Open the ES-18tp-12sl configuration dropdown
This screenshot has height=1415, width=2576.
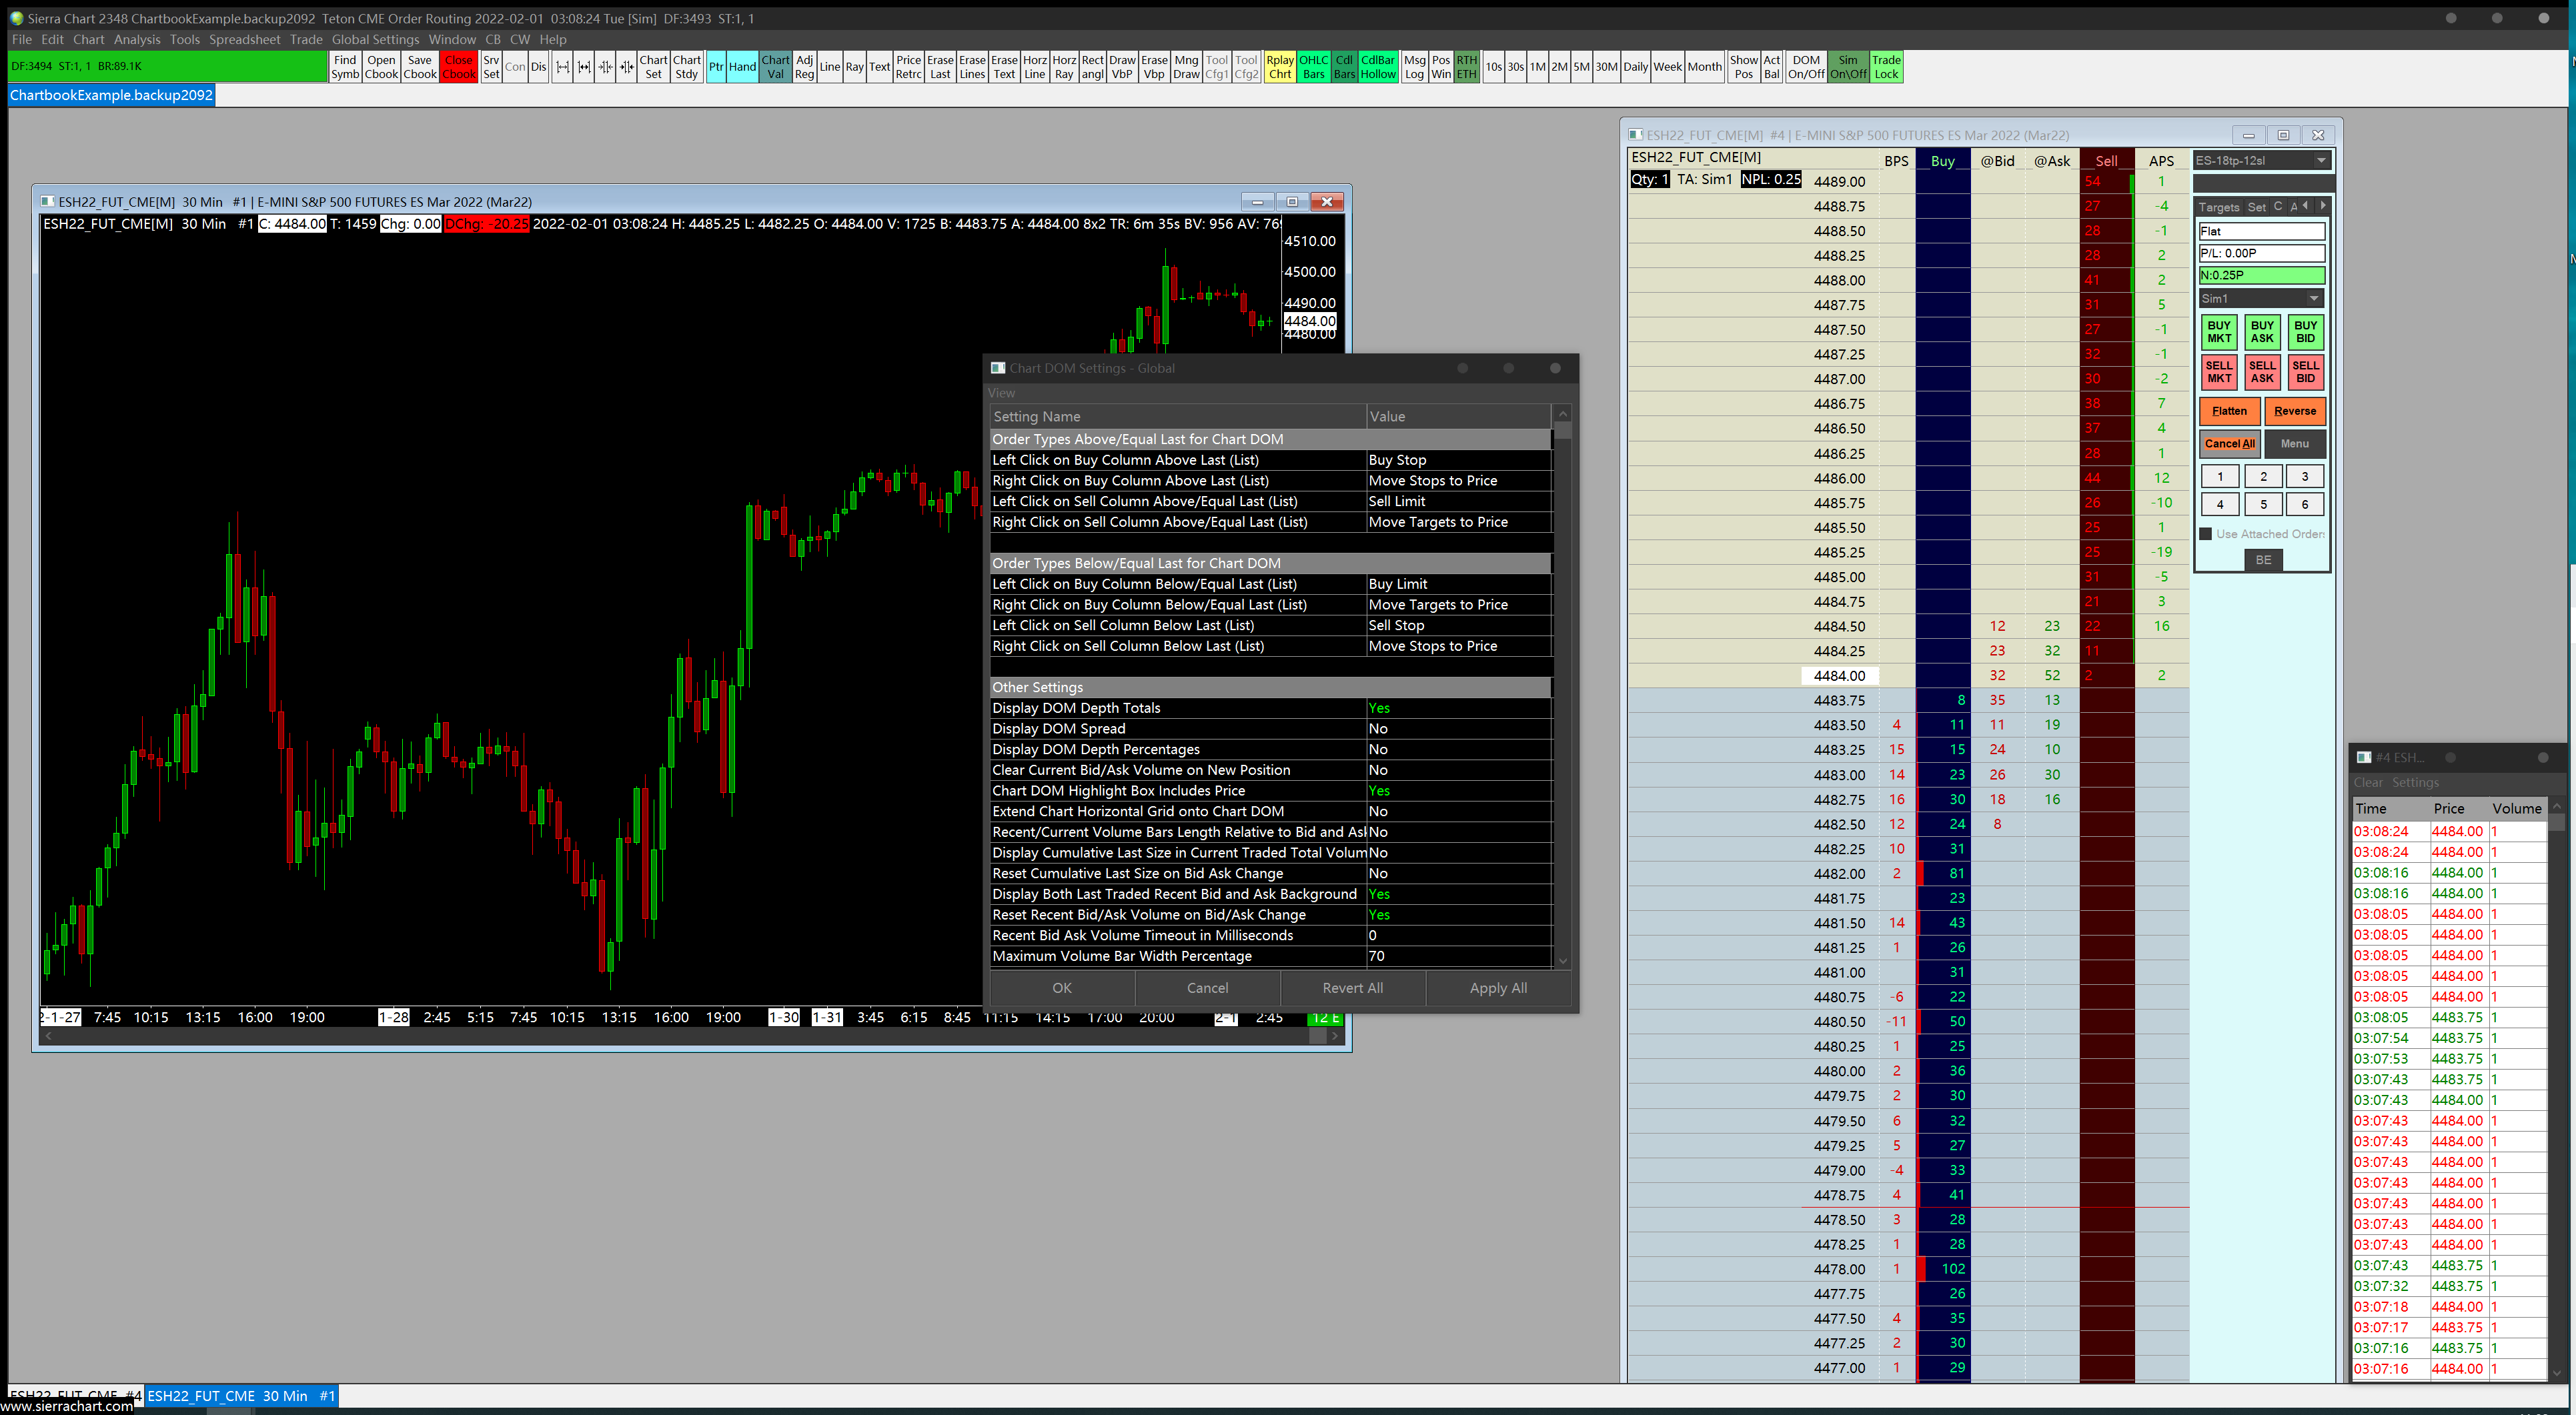(x=2320, y=161)
